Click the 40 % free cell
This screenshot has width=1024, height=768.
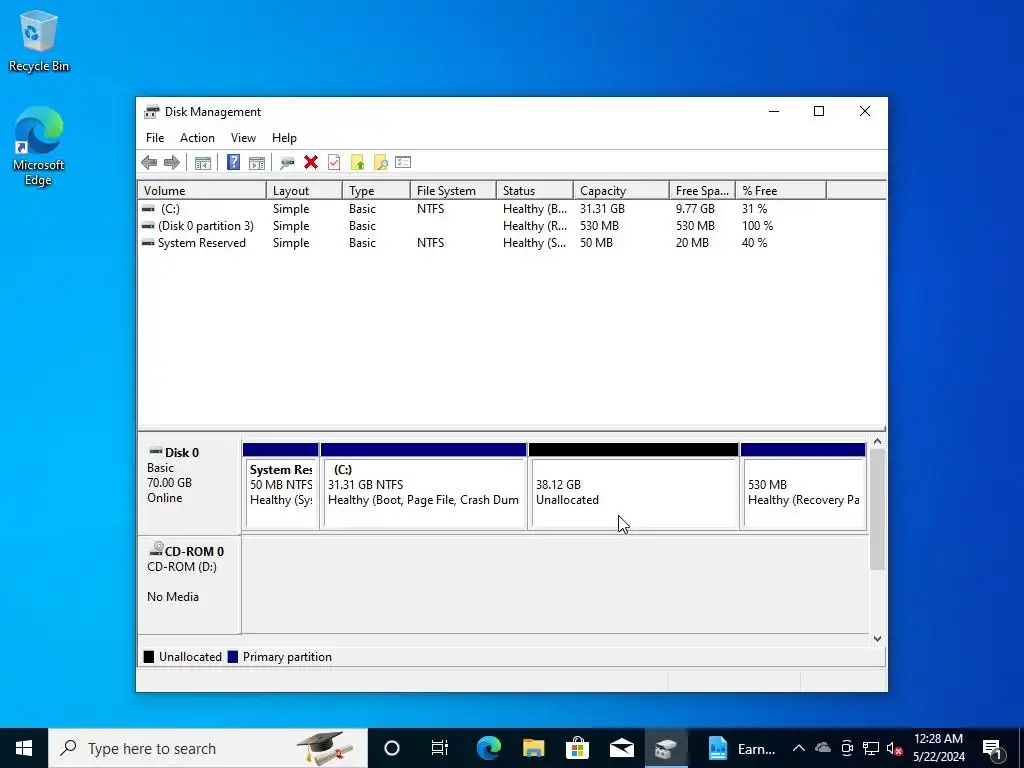[x=754, y=243]
